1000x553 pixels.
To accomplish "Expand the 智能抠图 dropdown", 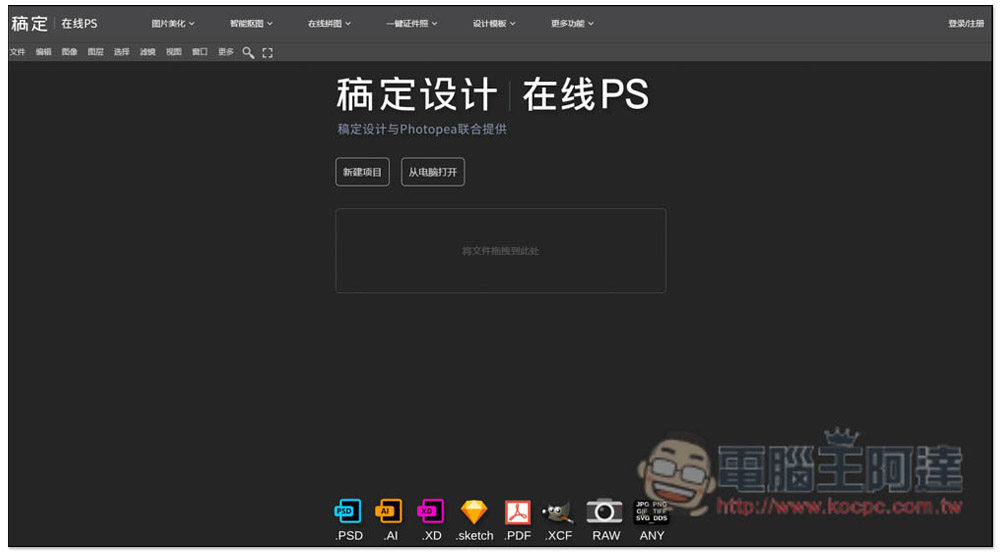I will point(251,24).
